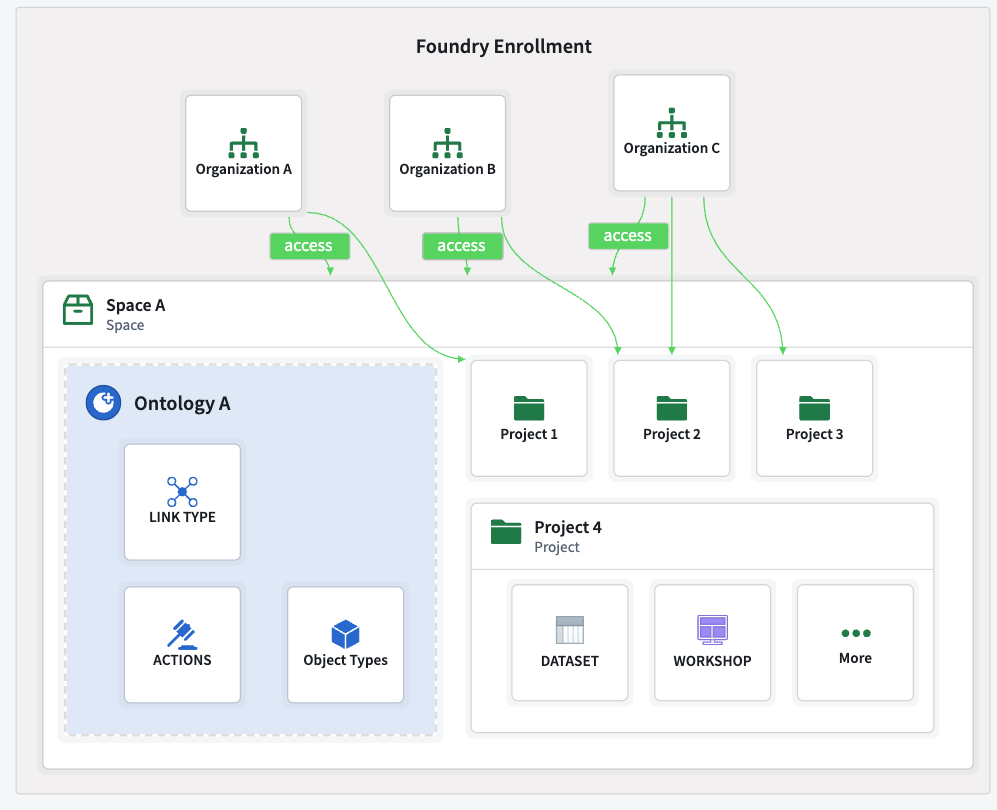The image size is (997, 810).
Task: Click the access badge under Organization A
Action: point(309,245)
